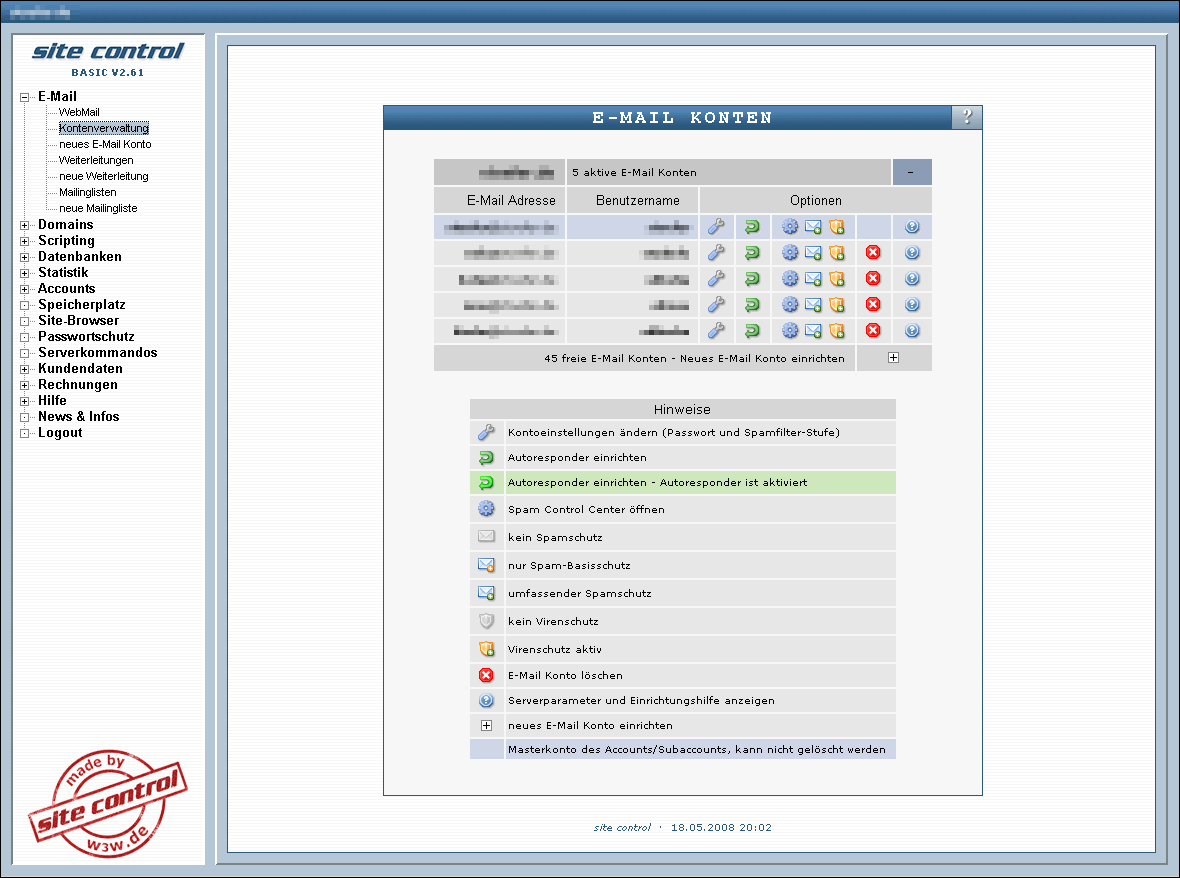This screenshot has width=1180, height=878.
Task: Open Mailinglisten in the sidebar
Action: (x=88, y=193)
